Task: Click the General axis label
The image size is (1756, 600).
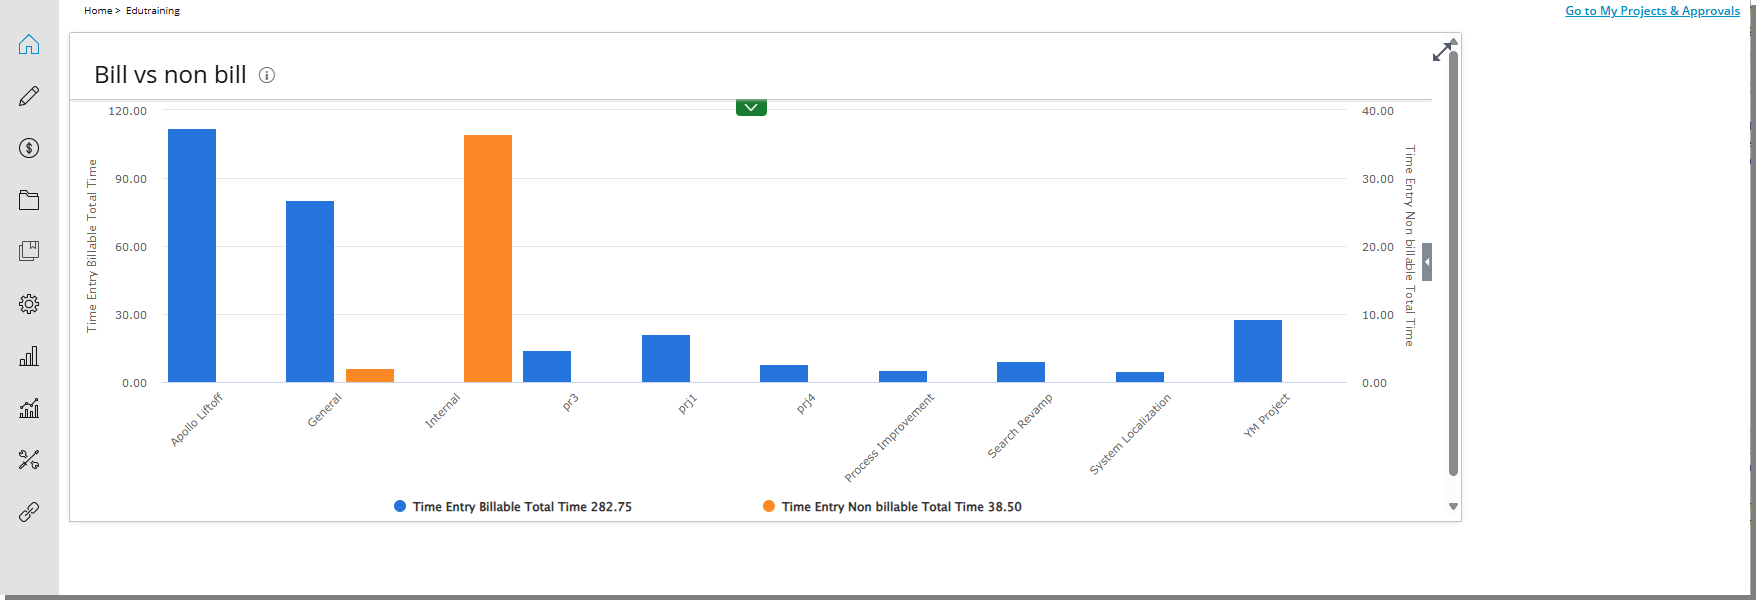Action: (324, 410)
